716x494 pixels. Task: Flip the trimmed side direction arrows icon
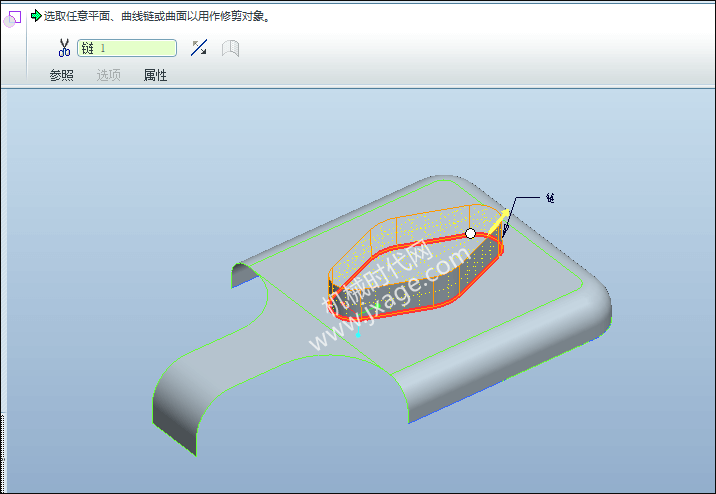[199, 47]
